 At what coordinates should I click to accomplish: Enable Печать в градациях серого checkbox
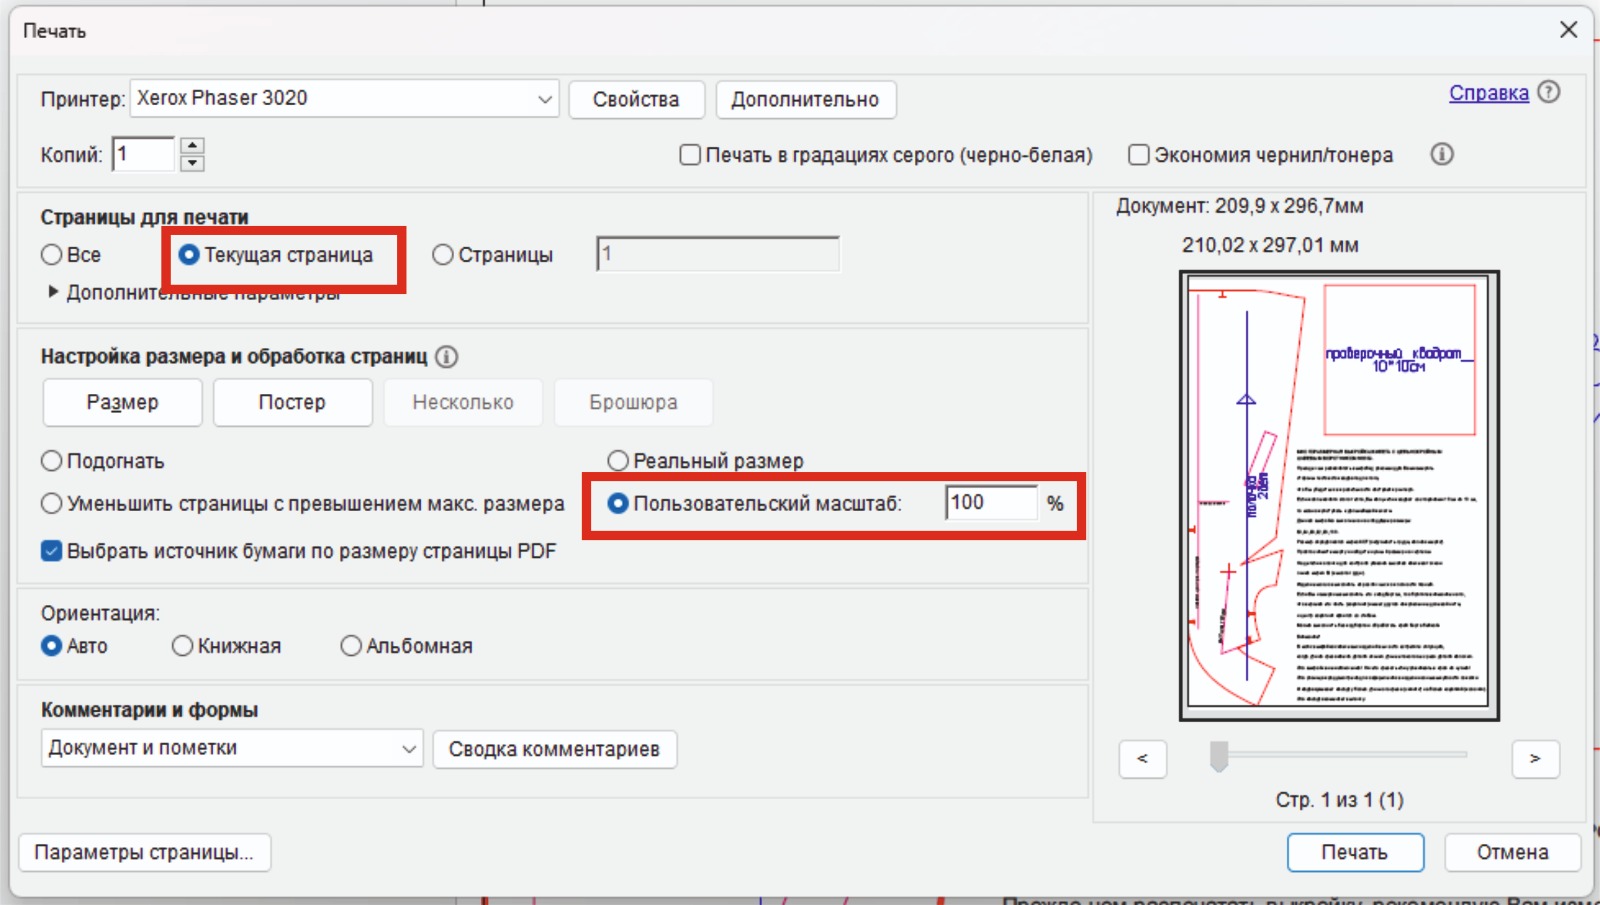tap(690, 155)
